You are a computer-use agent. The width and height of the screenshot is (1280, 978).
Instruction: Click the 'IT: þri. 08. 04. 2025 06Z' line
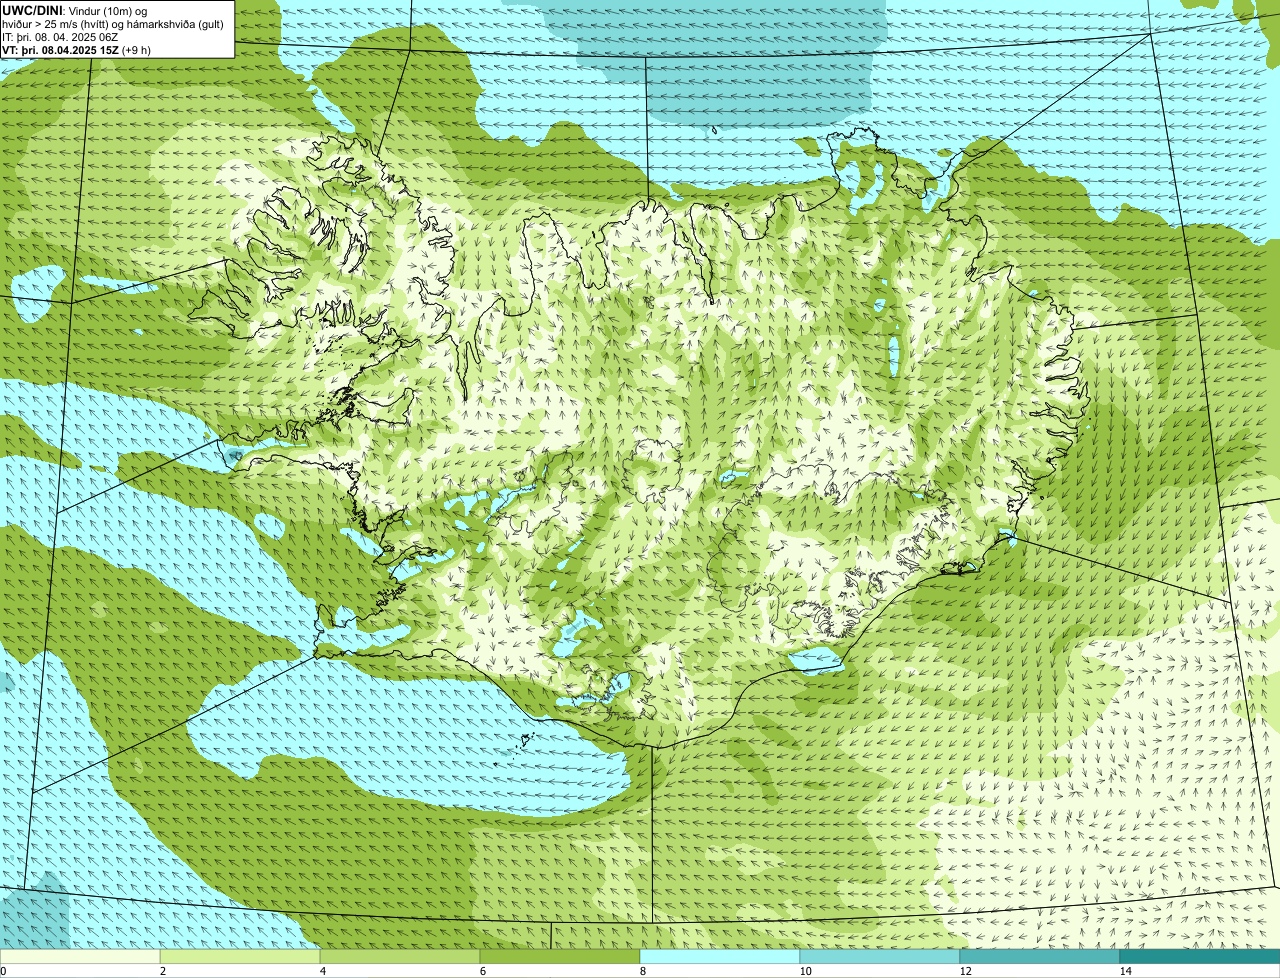pyautogui.click(x=60, y=37)
